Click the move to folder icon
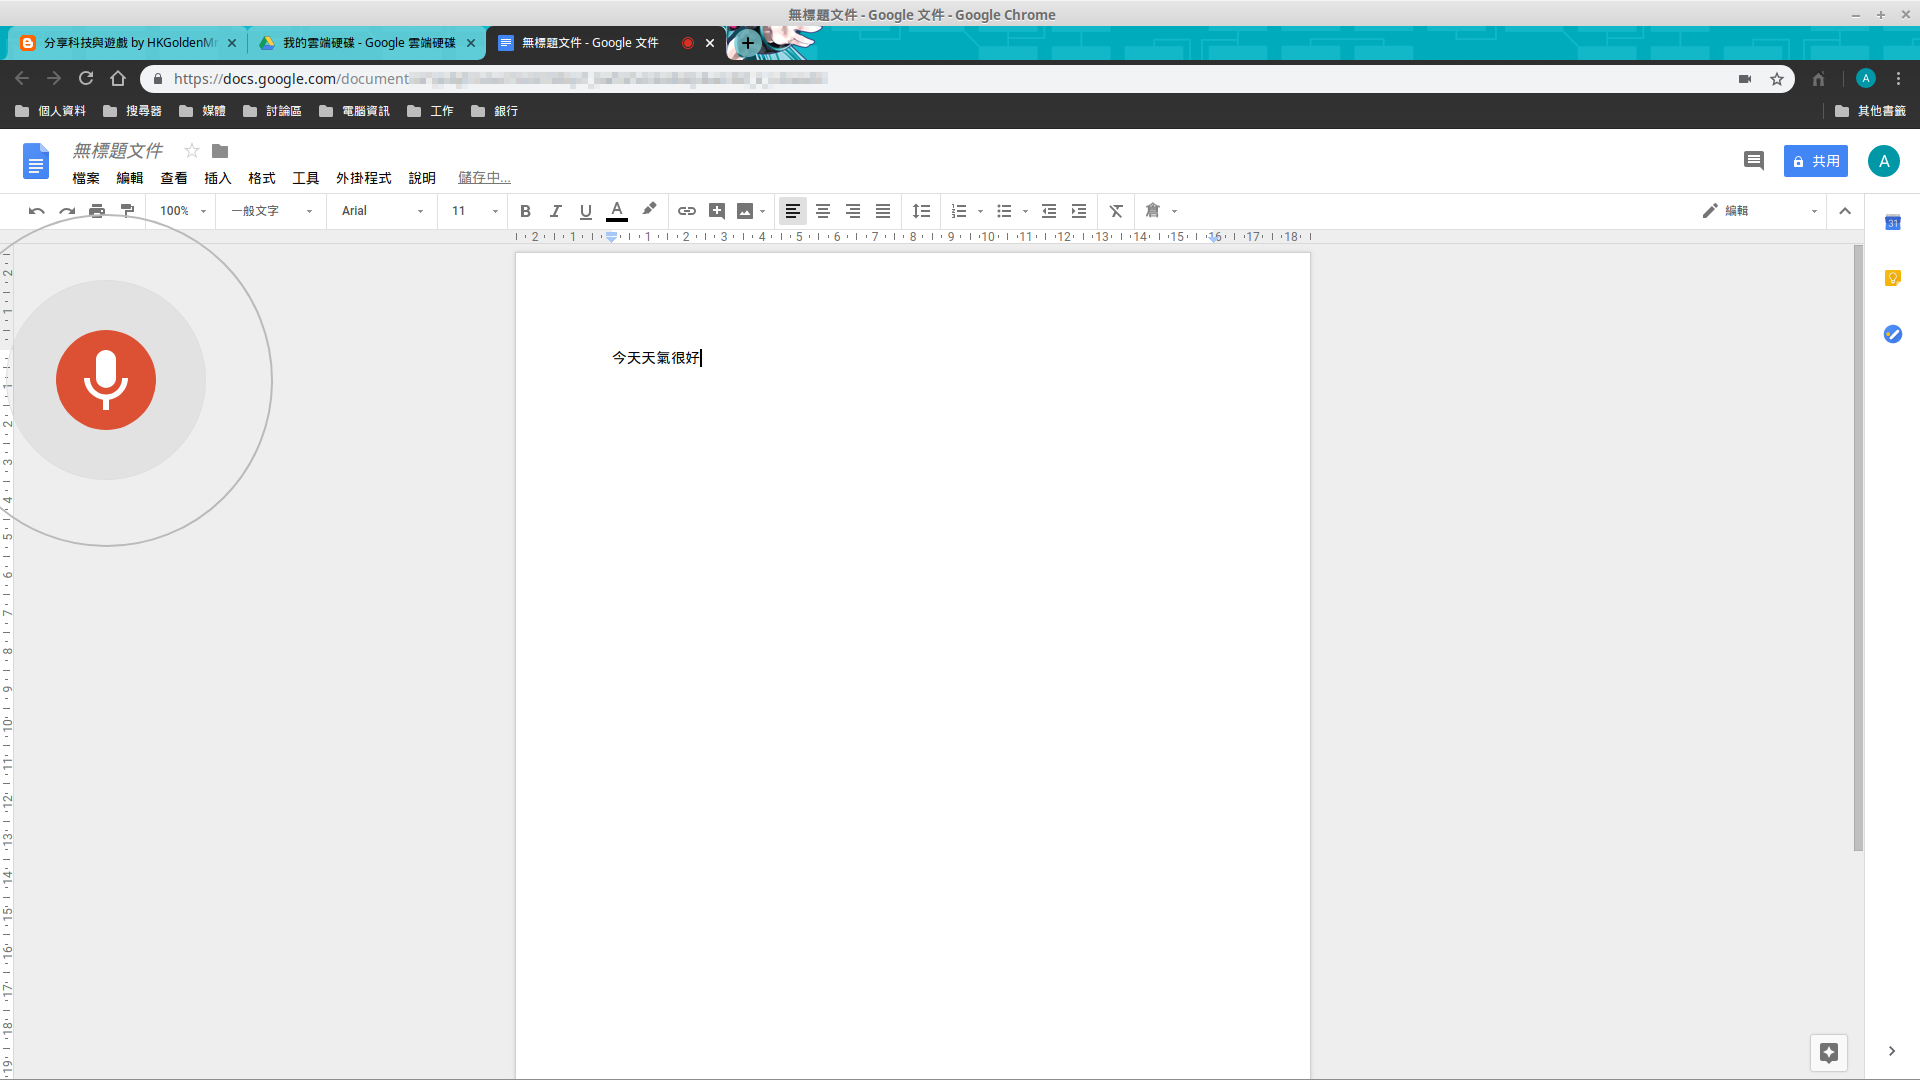Screen dimensions: 1920x1080 point(220,151)
